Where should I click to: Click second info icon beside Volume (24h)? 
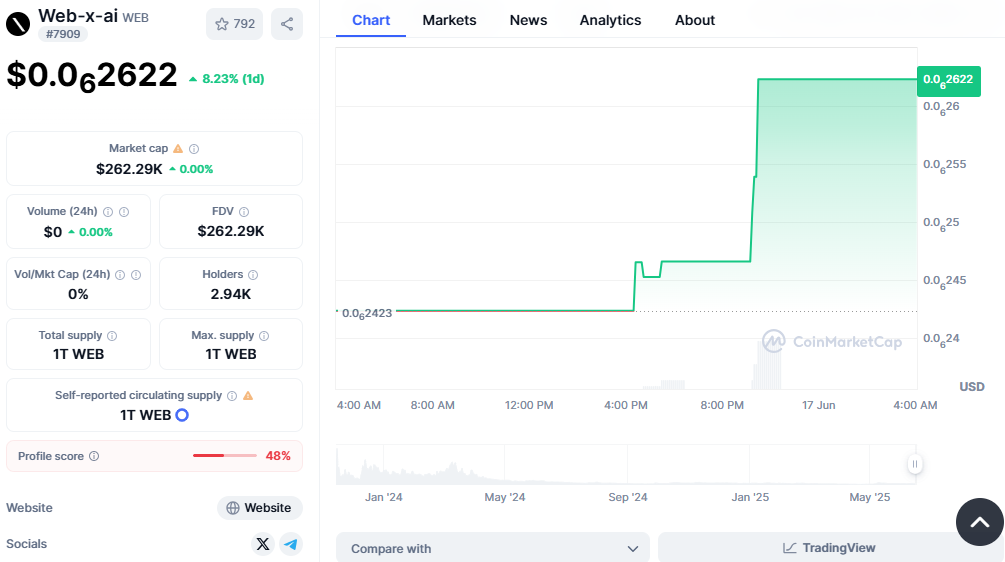[x=124, y=211]
